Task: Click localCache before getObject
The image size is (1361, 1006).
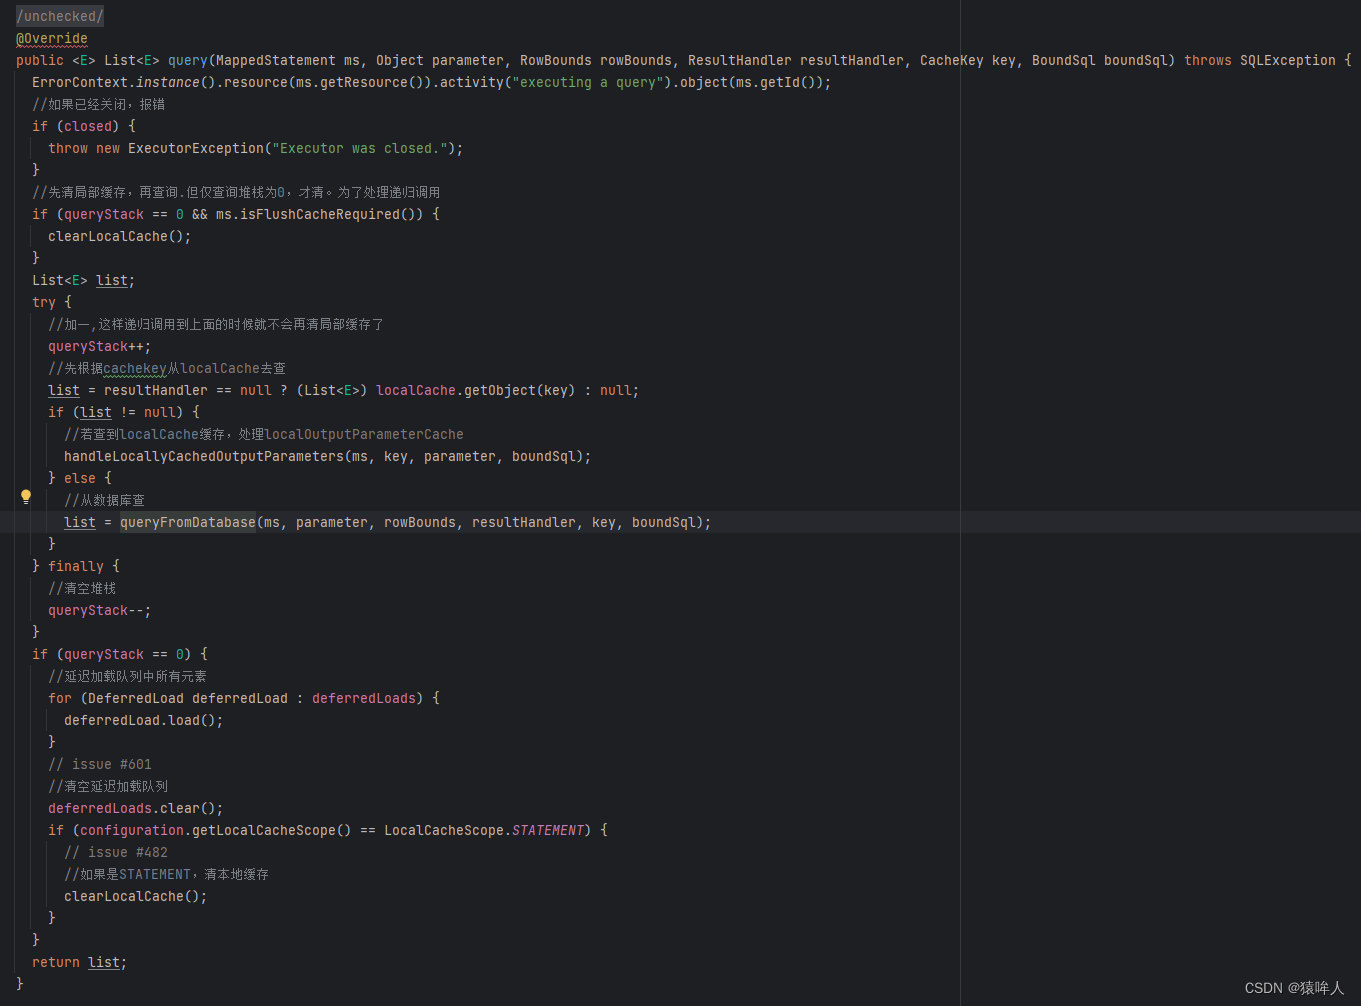Action: click(416, 390)
